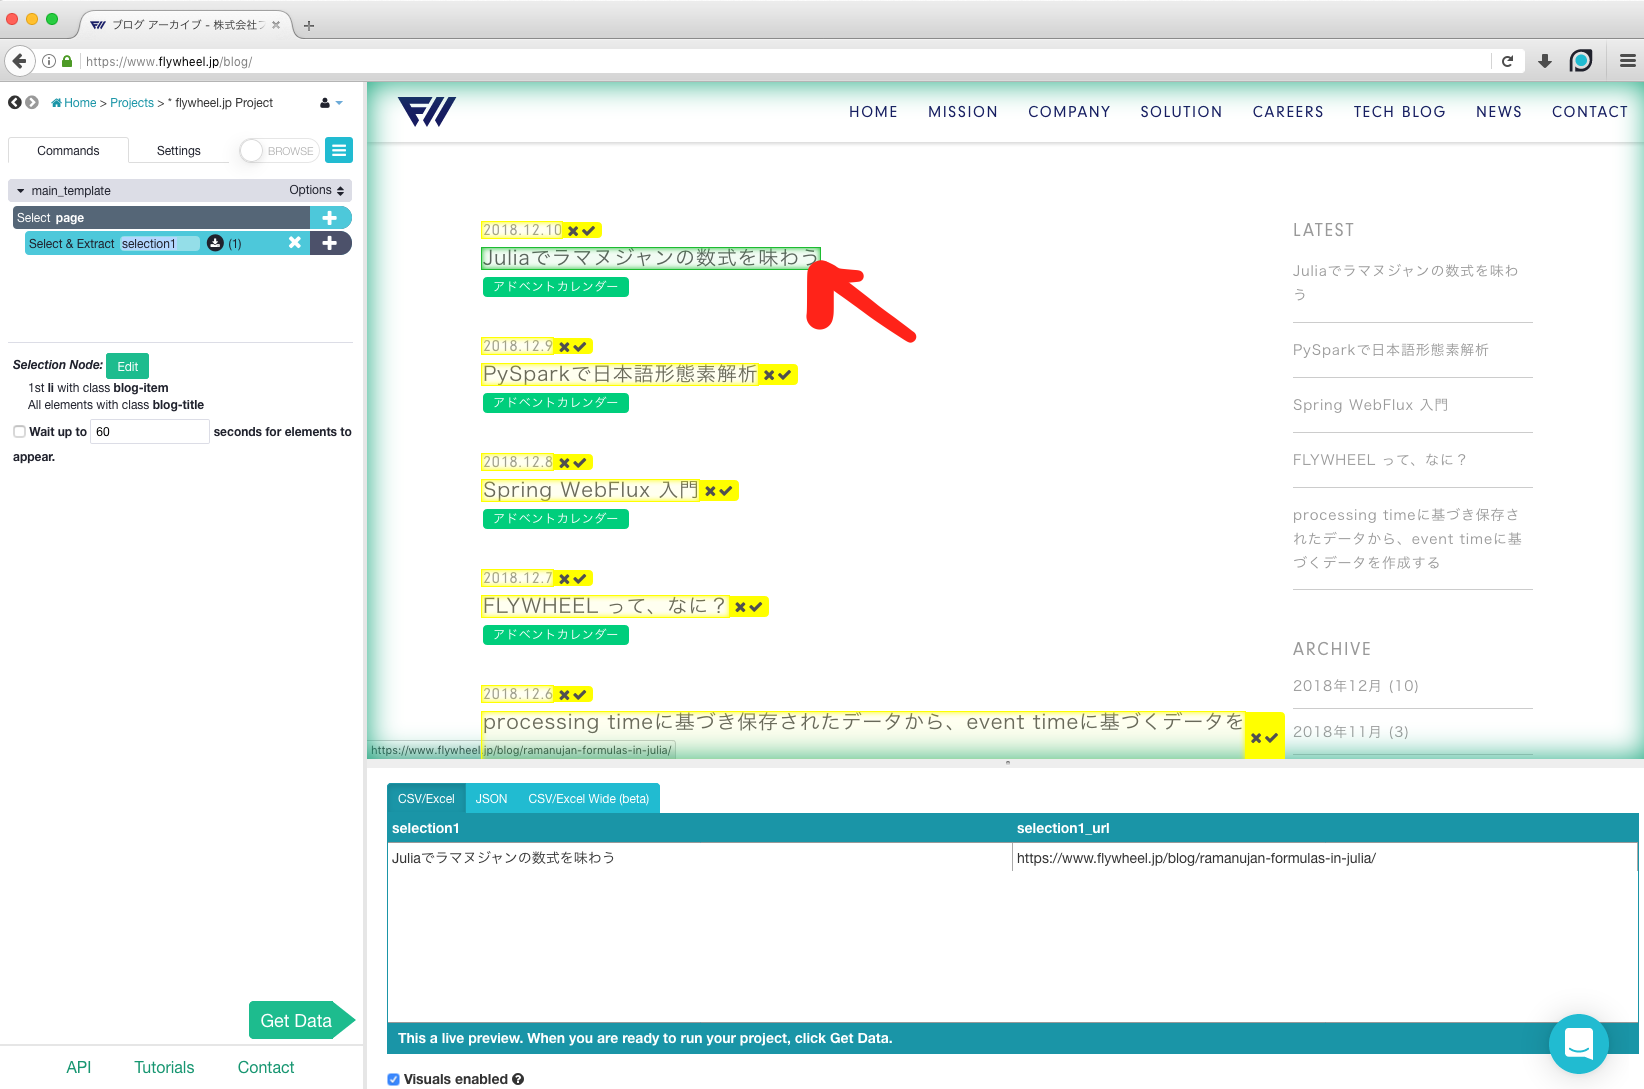The image size is (1644, 1089).
Task: Click the checkmark beside the PySpark title
Action: 785,375
